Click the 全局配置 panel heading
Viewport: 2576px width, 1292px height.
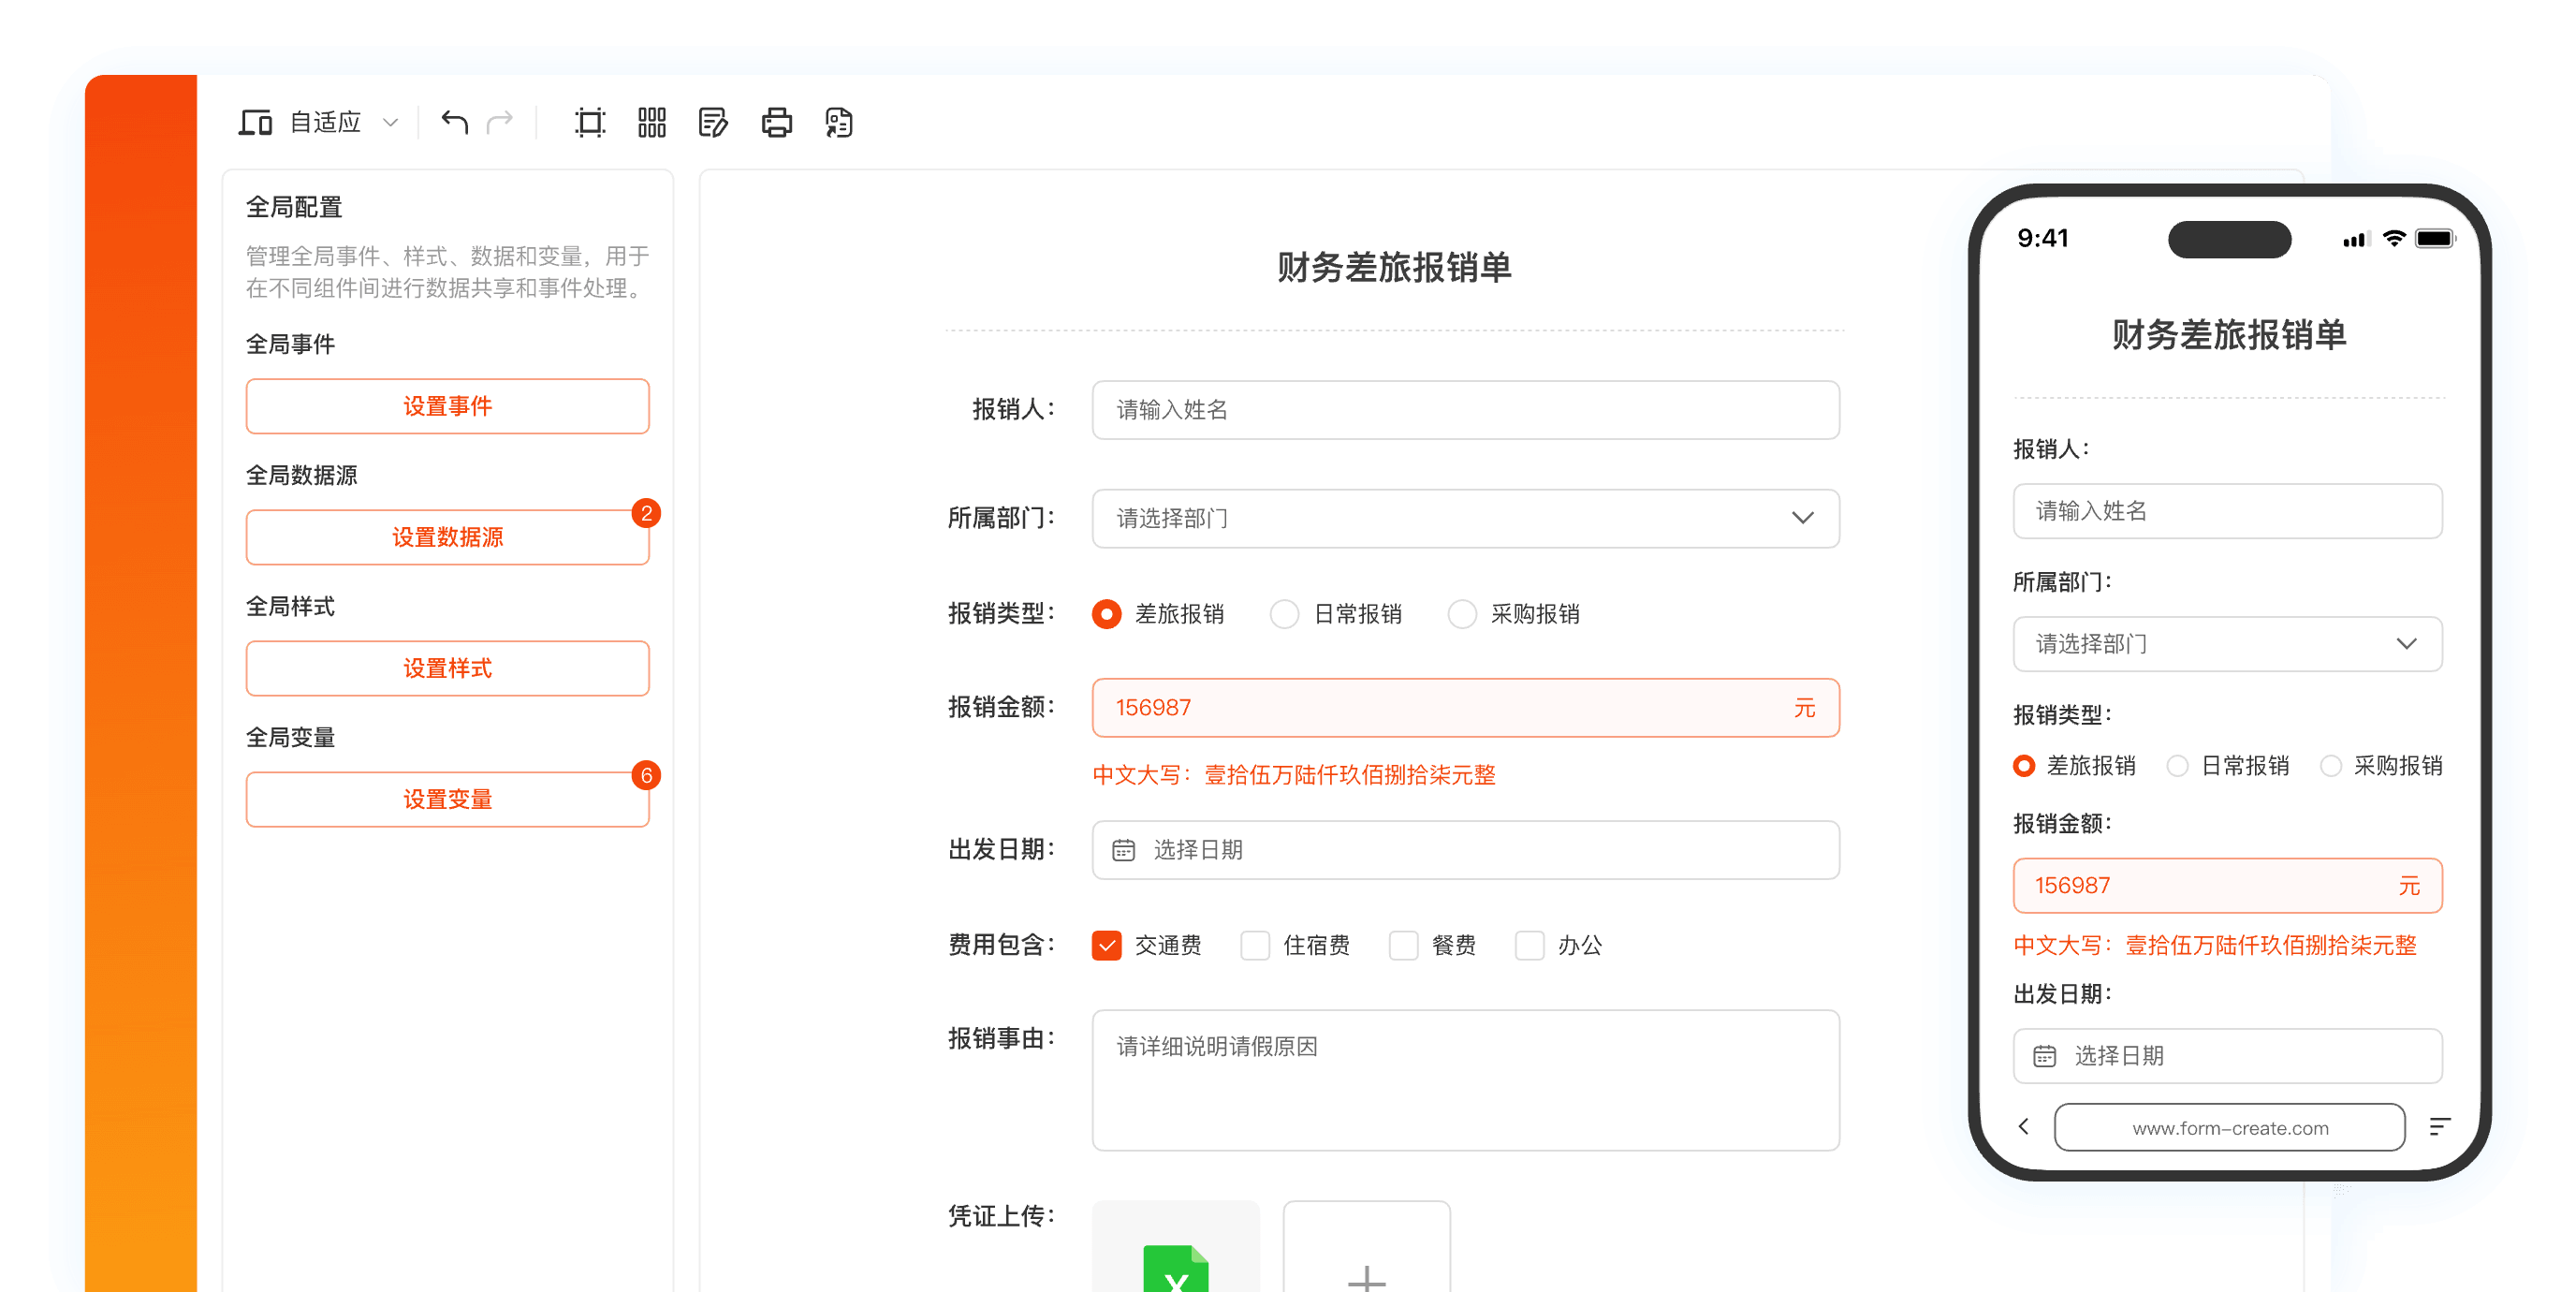click(x=294, y=207)
